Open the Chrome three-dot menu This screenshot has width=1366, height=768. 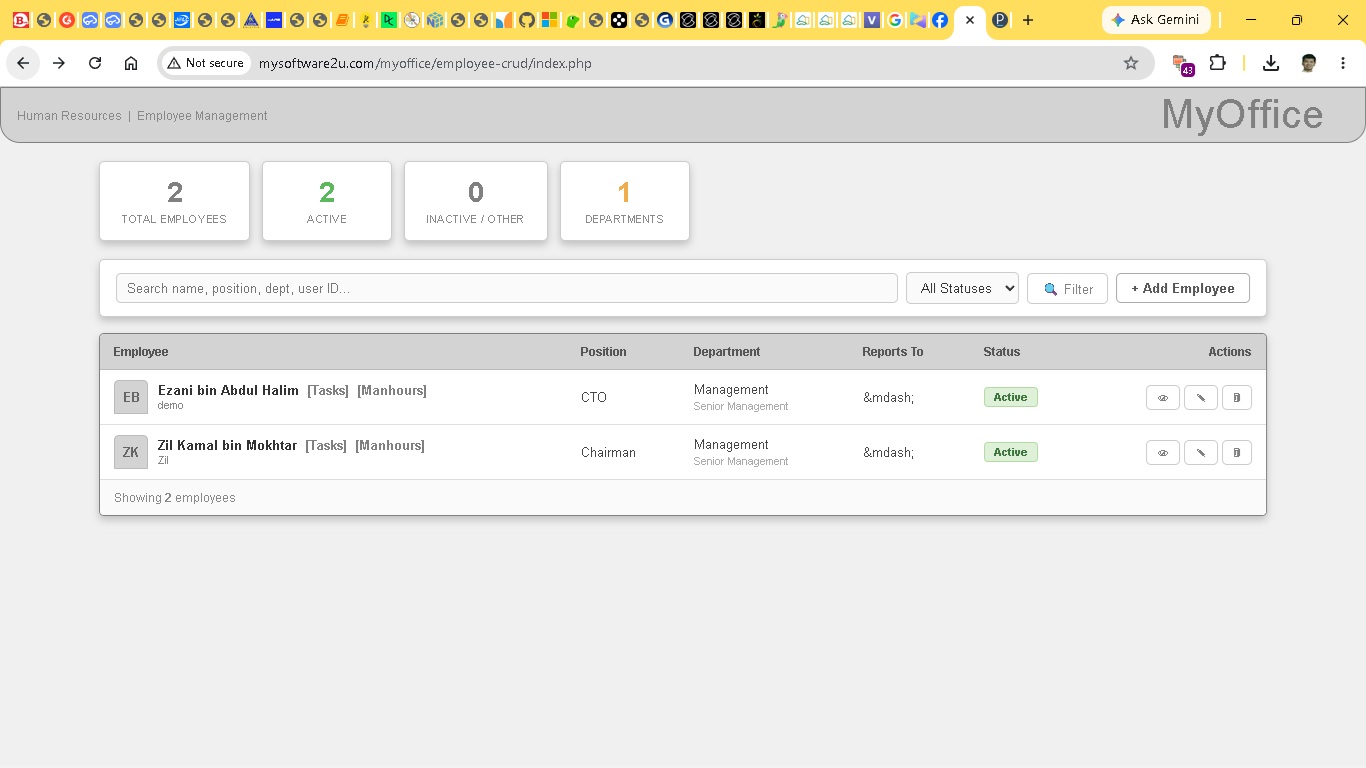pos(1342,63)
